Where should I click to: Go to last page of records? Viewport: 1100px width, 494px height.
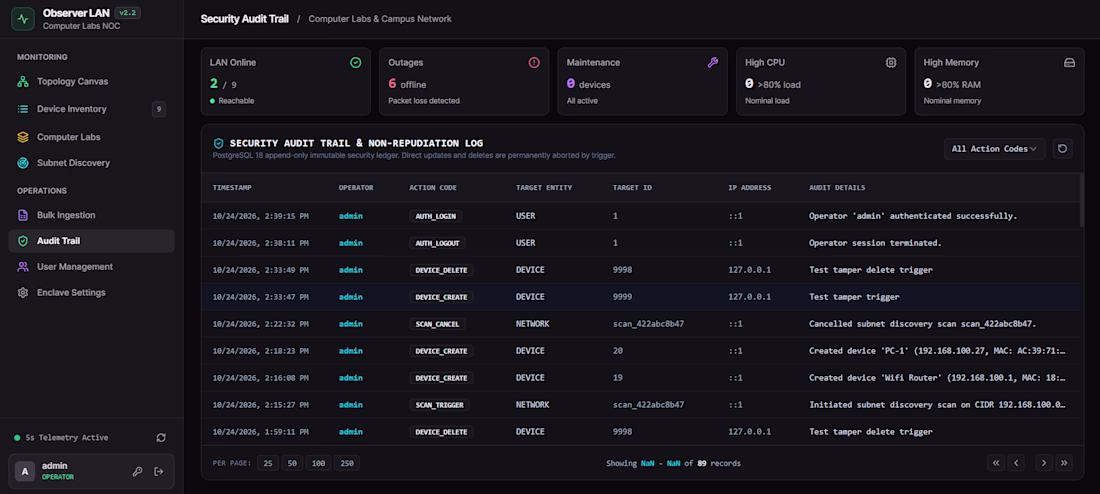[x=1064, y=463]
